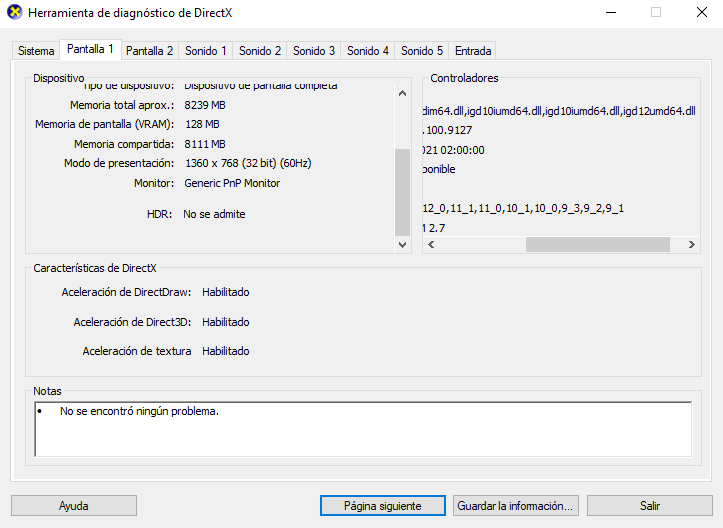Minimize the DirectX diagnostic window
This screenshot has height=528, width=723.
coord(611,12)
